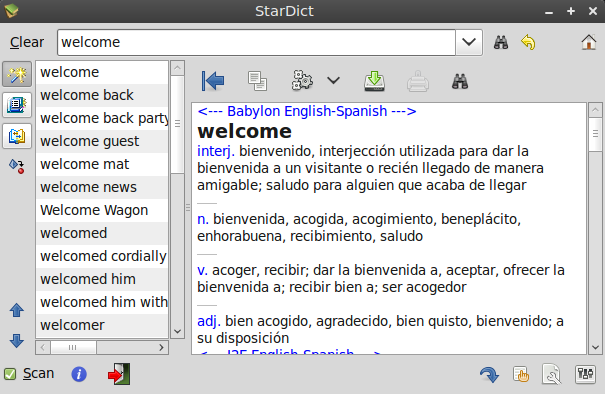Expand the dropdown arrow next to gears icon
The height and width of the screenshot is (394, 605).
click(333, 81)
